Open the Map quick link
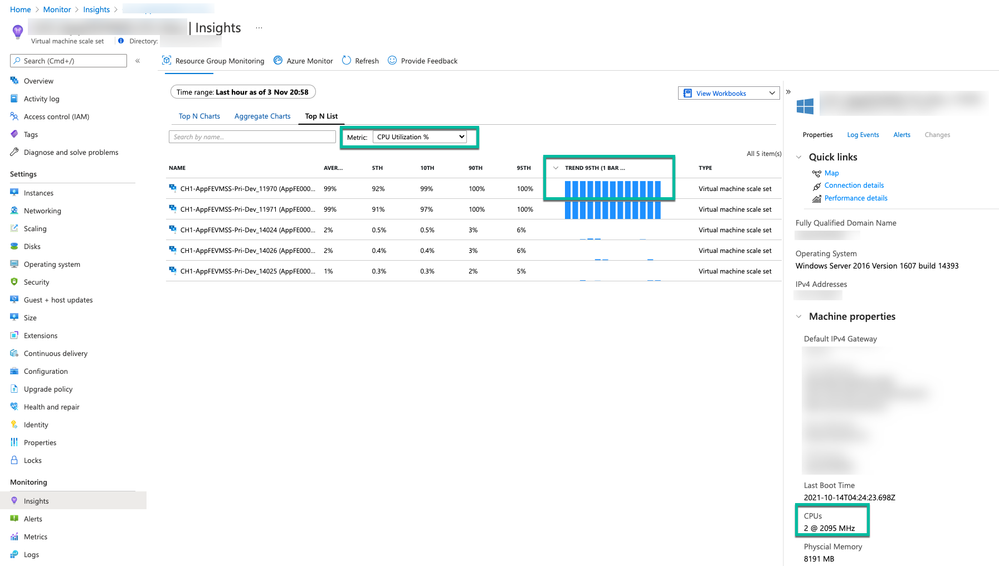This screenshot has width=999, height=566. (x=831, y=173)
